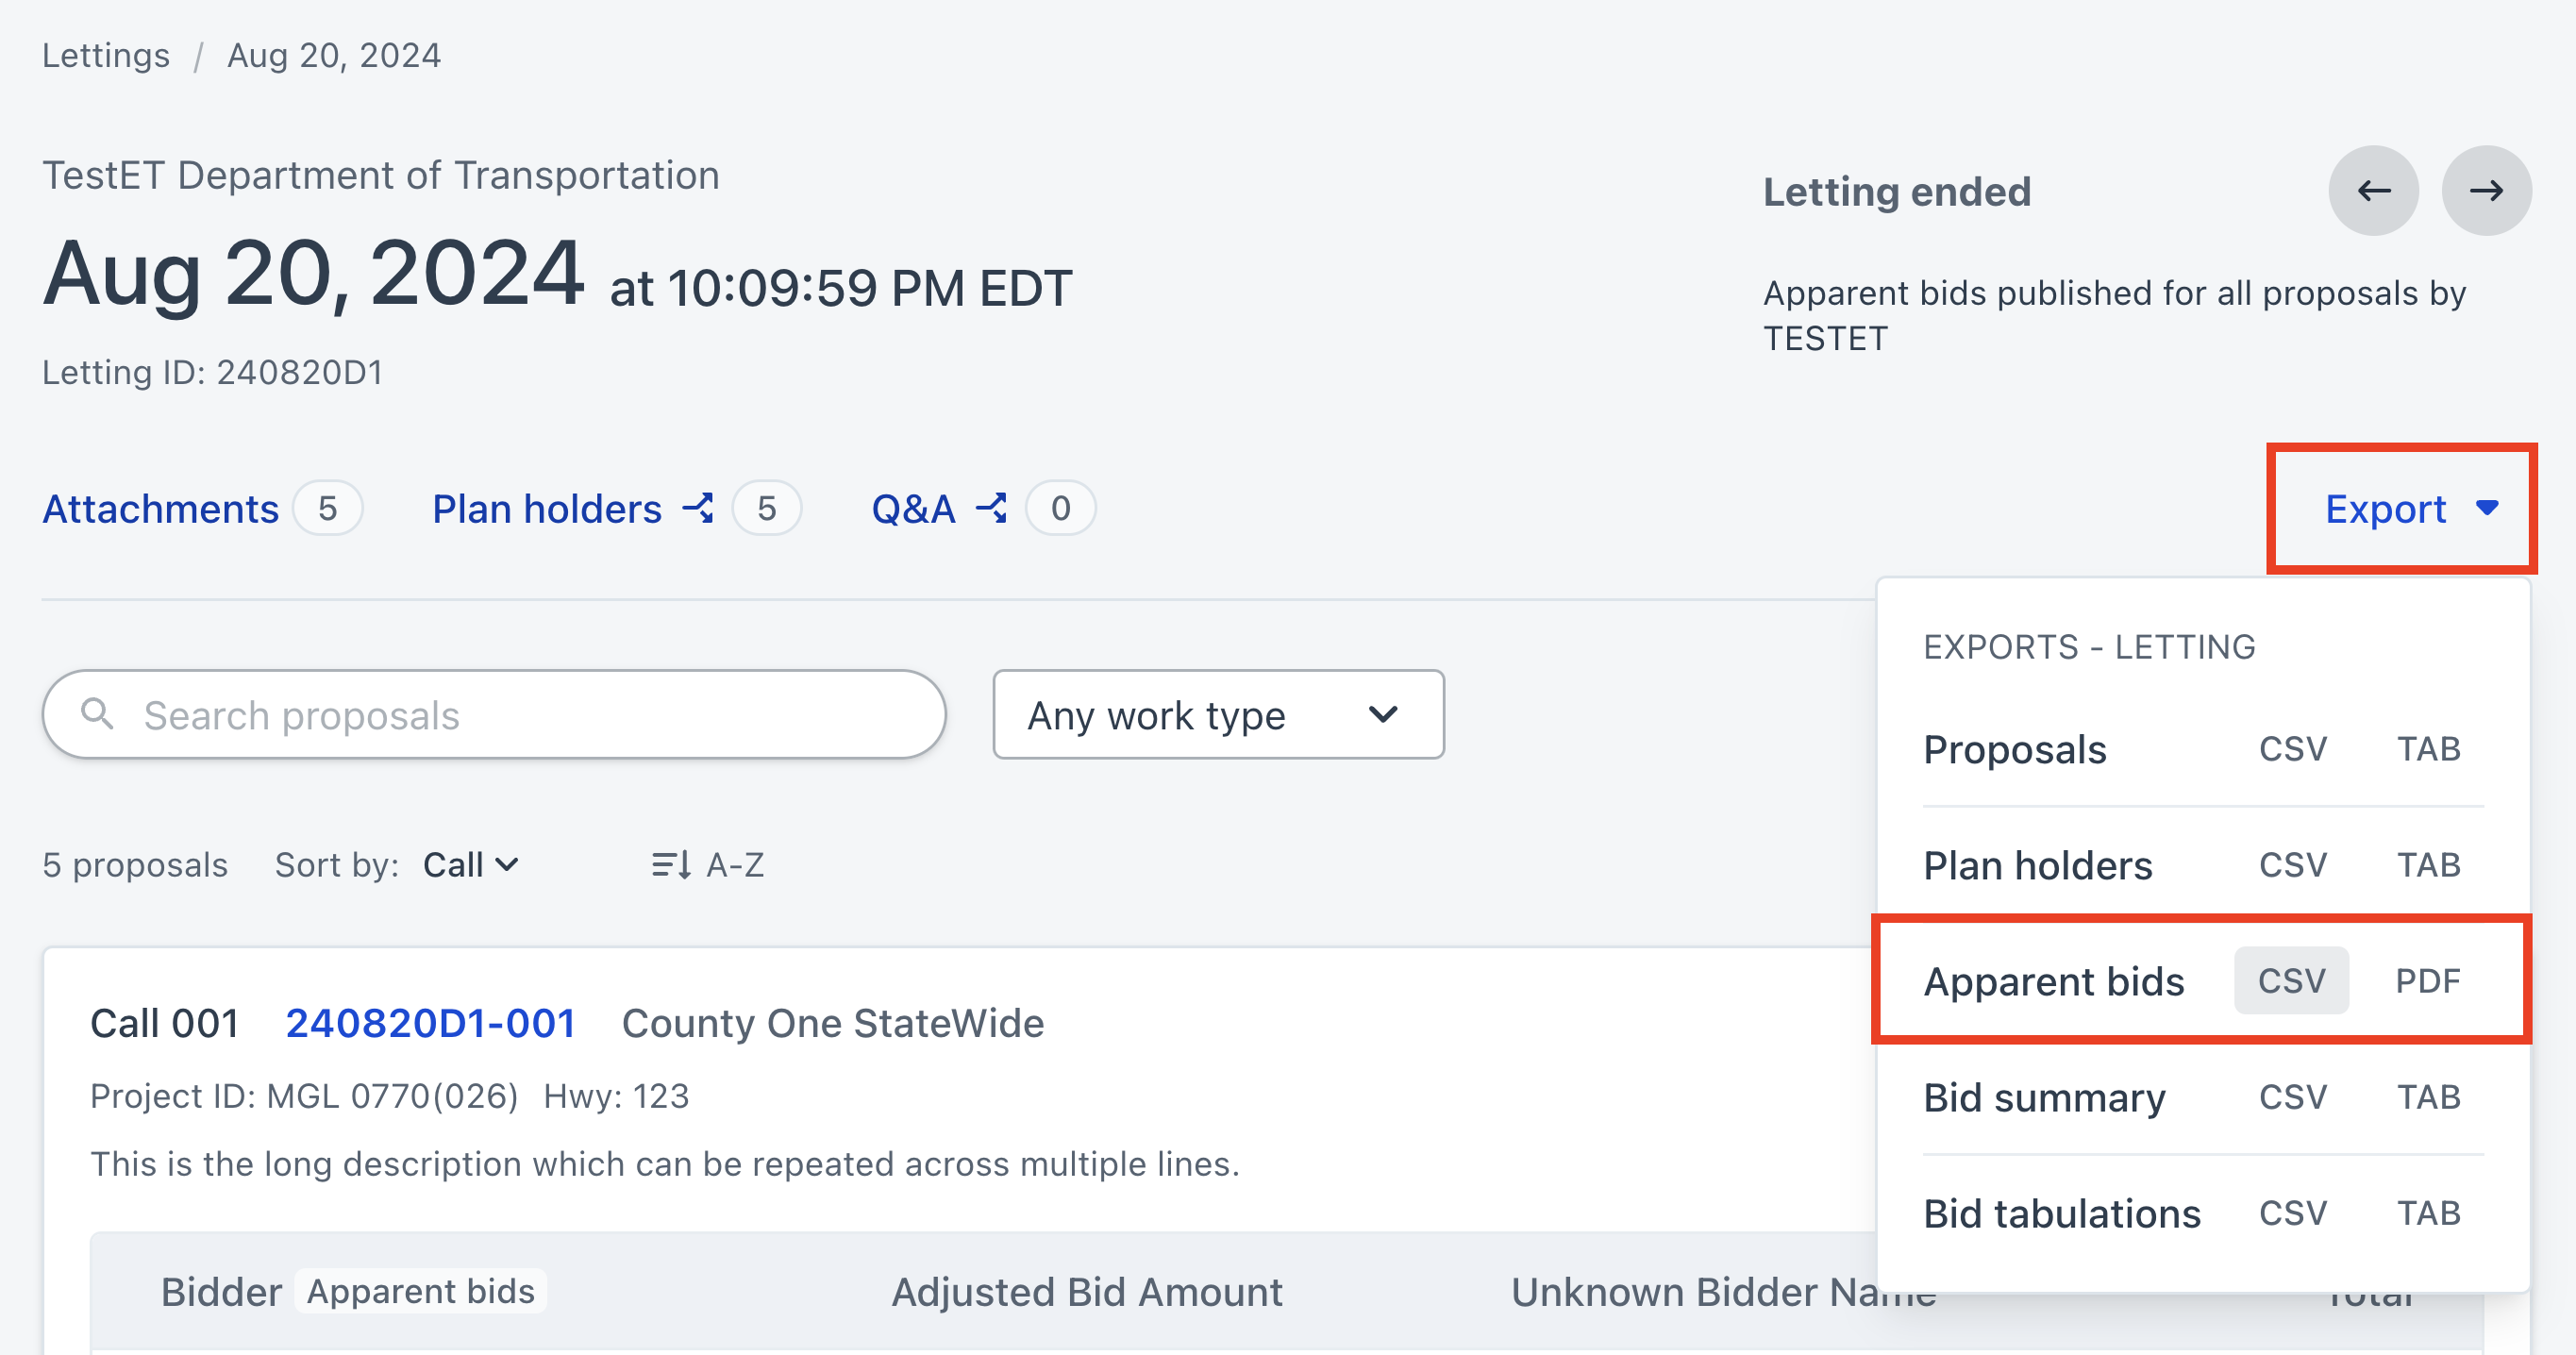The height and width of the screenshot is (1355, 2576).
Task: Export Proposals as CSV
Action: [x=2292, y=749]
